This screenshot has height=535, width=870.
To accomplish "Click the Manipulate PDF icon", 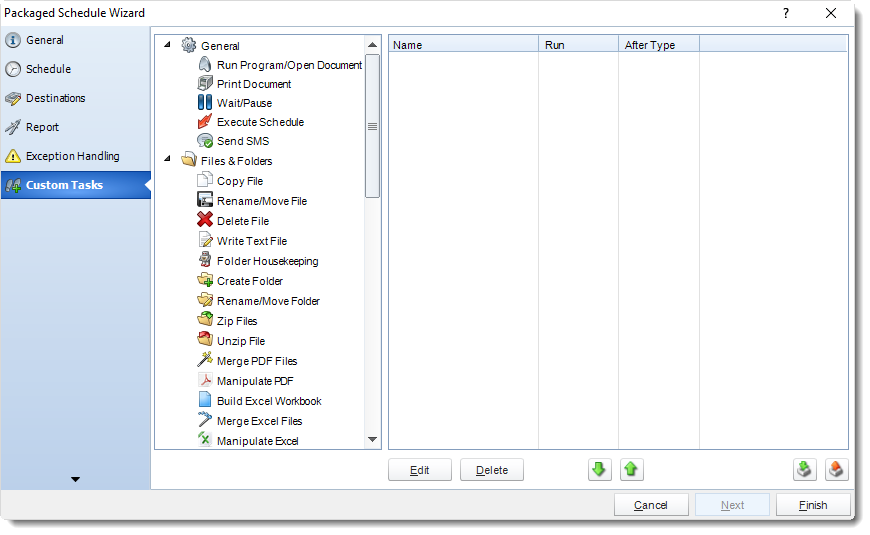I will (205, 380).
